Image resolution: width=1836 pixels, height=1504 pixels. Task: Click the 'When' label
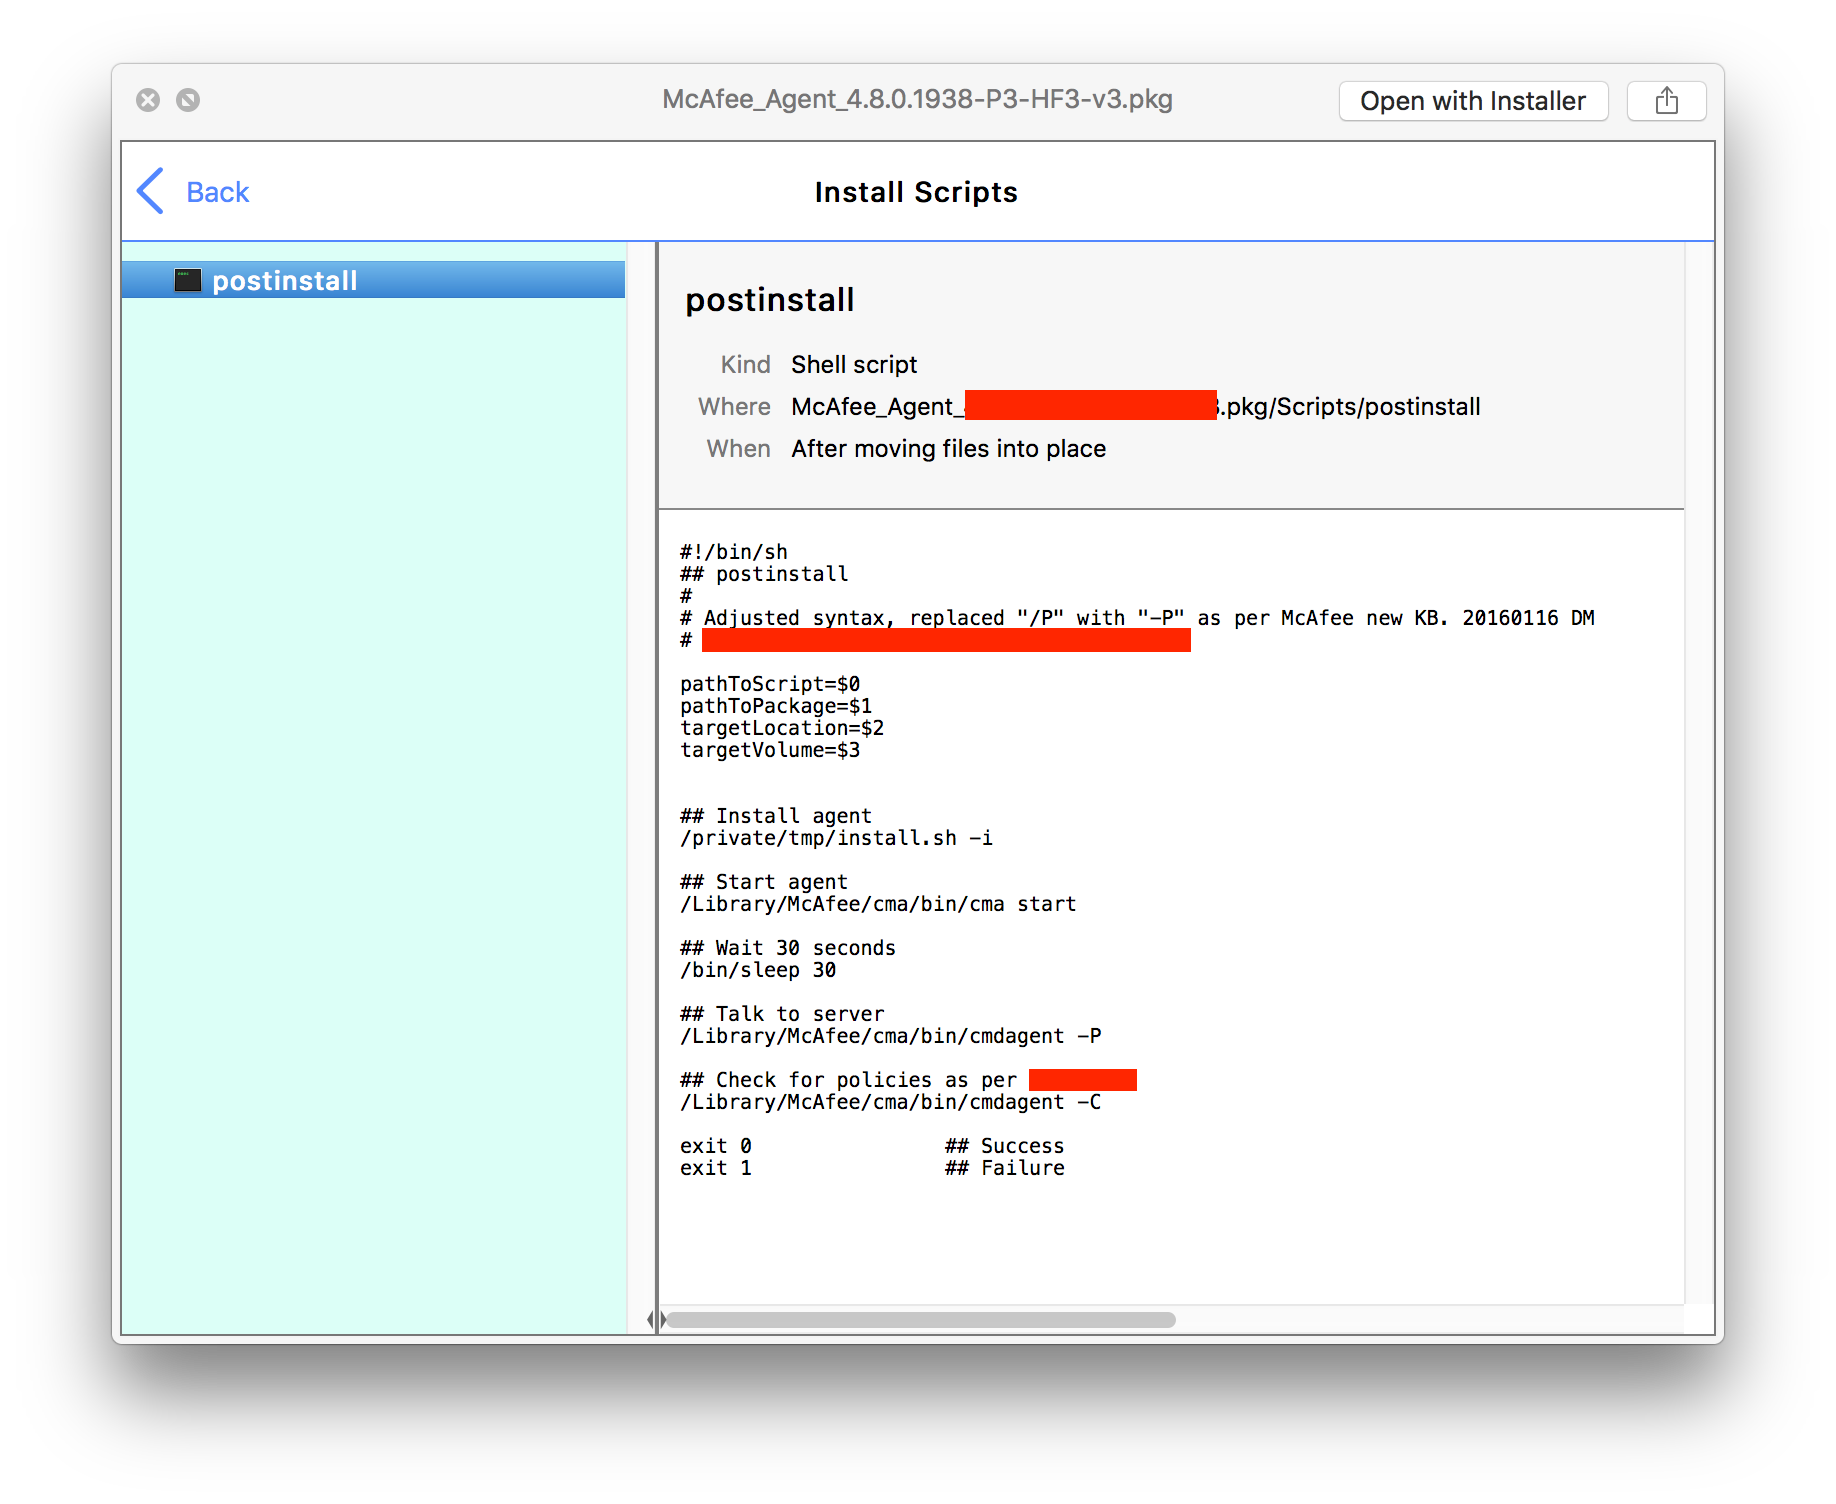coord(738,449)
